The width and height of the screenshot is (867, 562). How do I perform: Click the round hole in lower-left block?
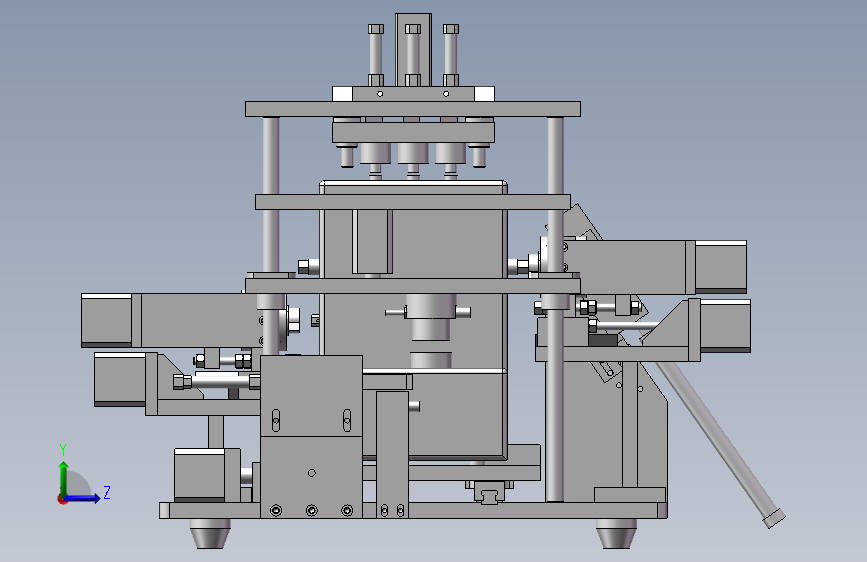[x=311, y=473]
